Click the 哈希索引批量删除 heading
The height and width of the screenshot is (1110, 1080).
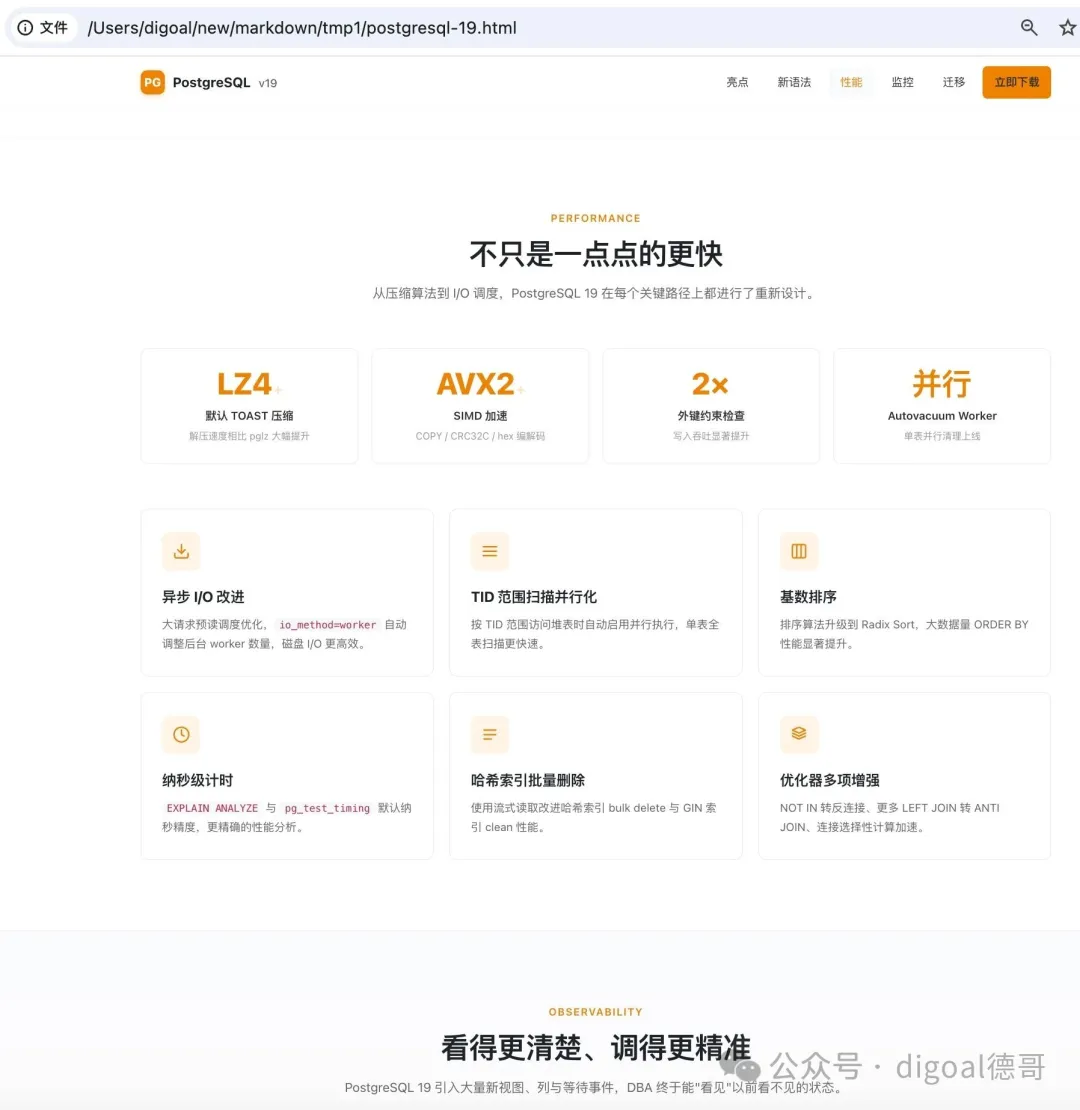click(x=528, y=780)
